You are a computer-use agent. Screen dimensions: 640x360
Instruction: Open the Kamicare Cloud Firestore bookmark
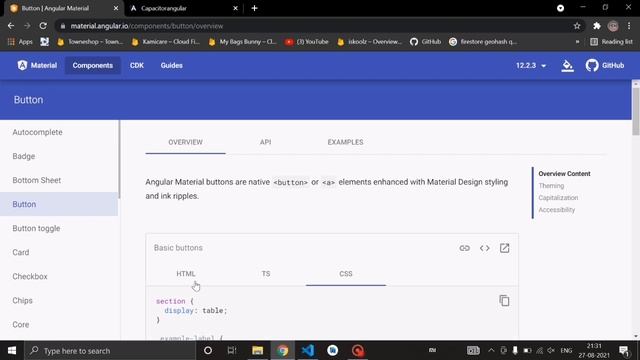166,42
